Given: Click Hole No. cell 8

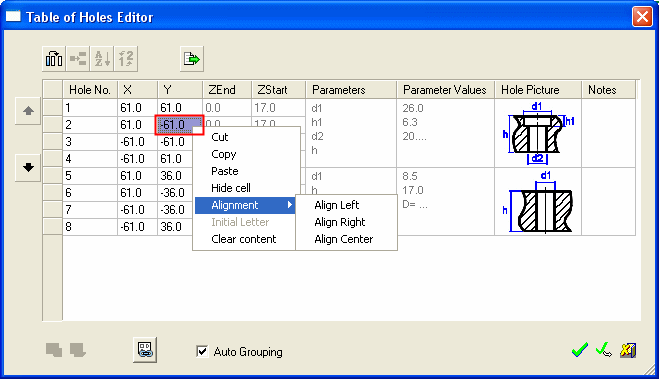Looking at the screenshot, I should 90,227.
